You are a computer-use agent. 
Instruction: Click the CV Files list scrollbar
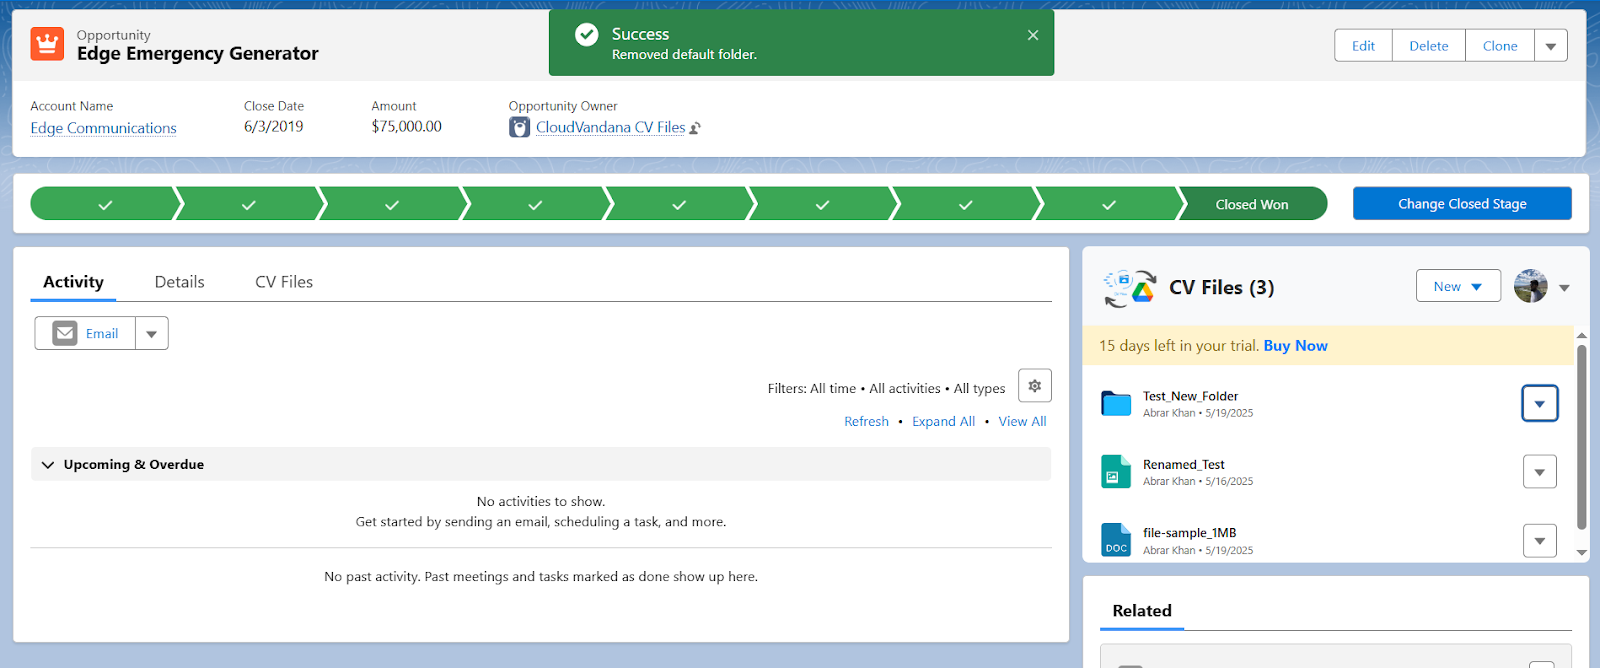[1581, 436]
